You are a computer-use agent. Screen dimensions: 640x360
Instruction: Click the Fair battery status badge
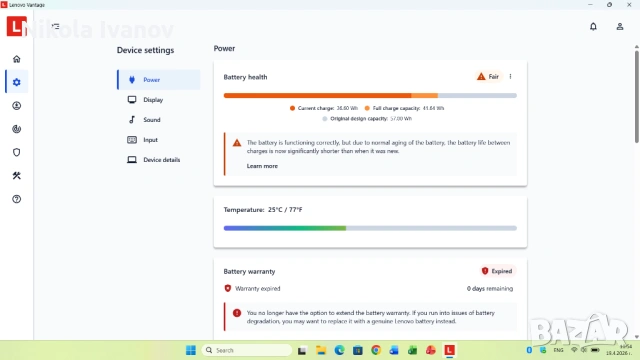488,76
